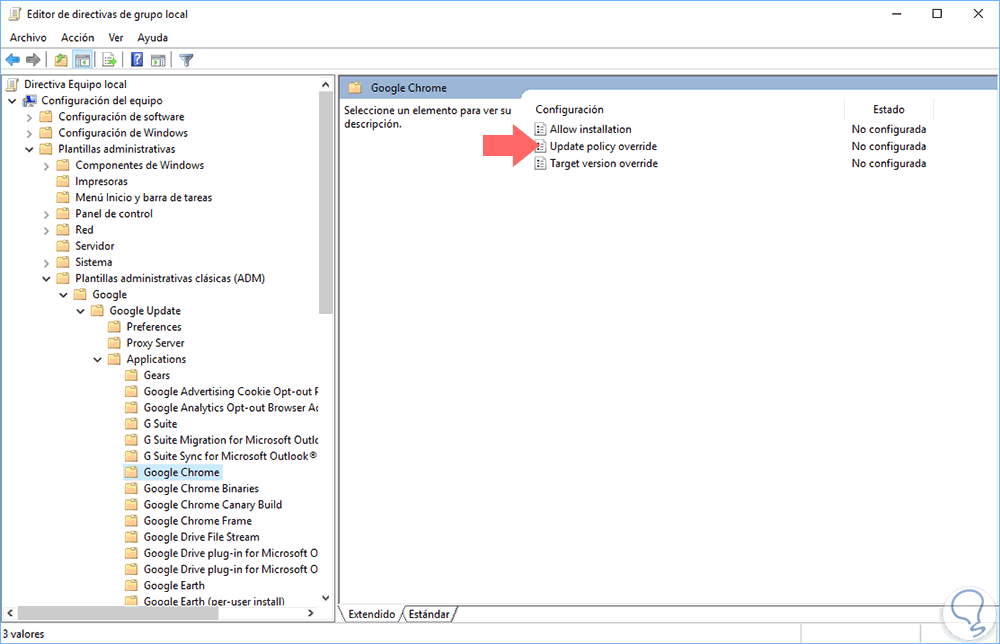1000x644 pixels.
Task: Click the tree vertical scrollbar thumb
Action: [x=326, y=203]
